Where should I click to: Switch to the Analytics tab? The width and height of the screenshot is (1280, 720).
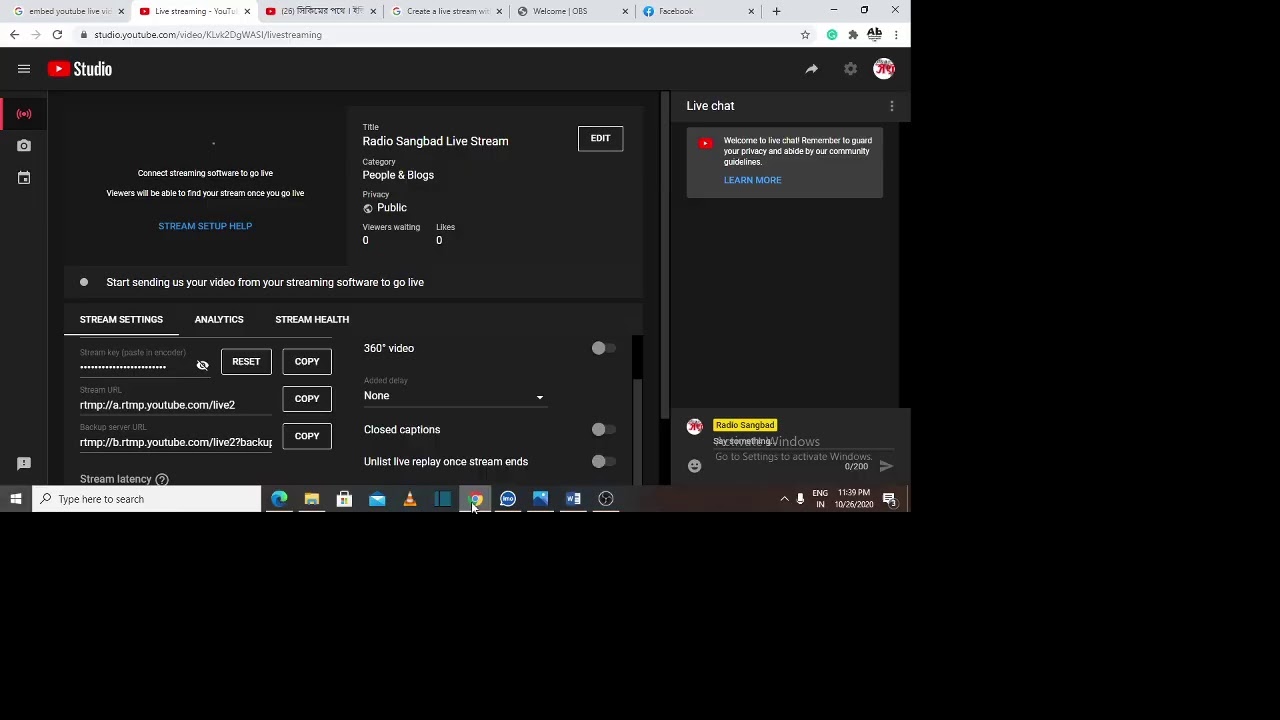pos(219,320)
